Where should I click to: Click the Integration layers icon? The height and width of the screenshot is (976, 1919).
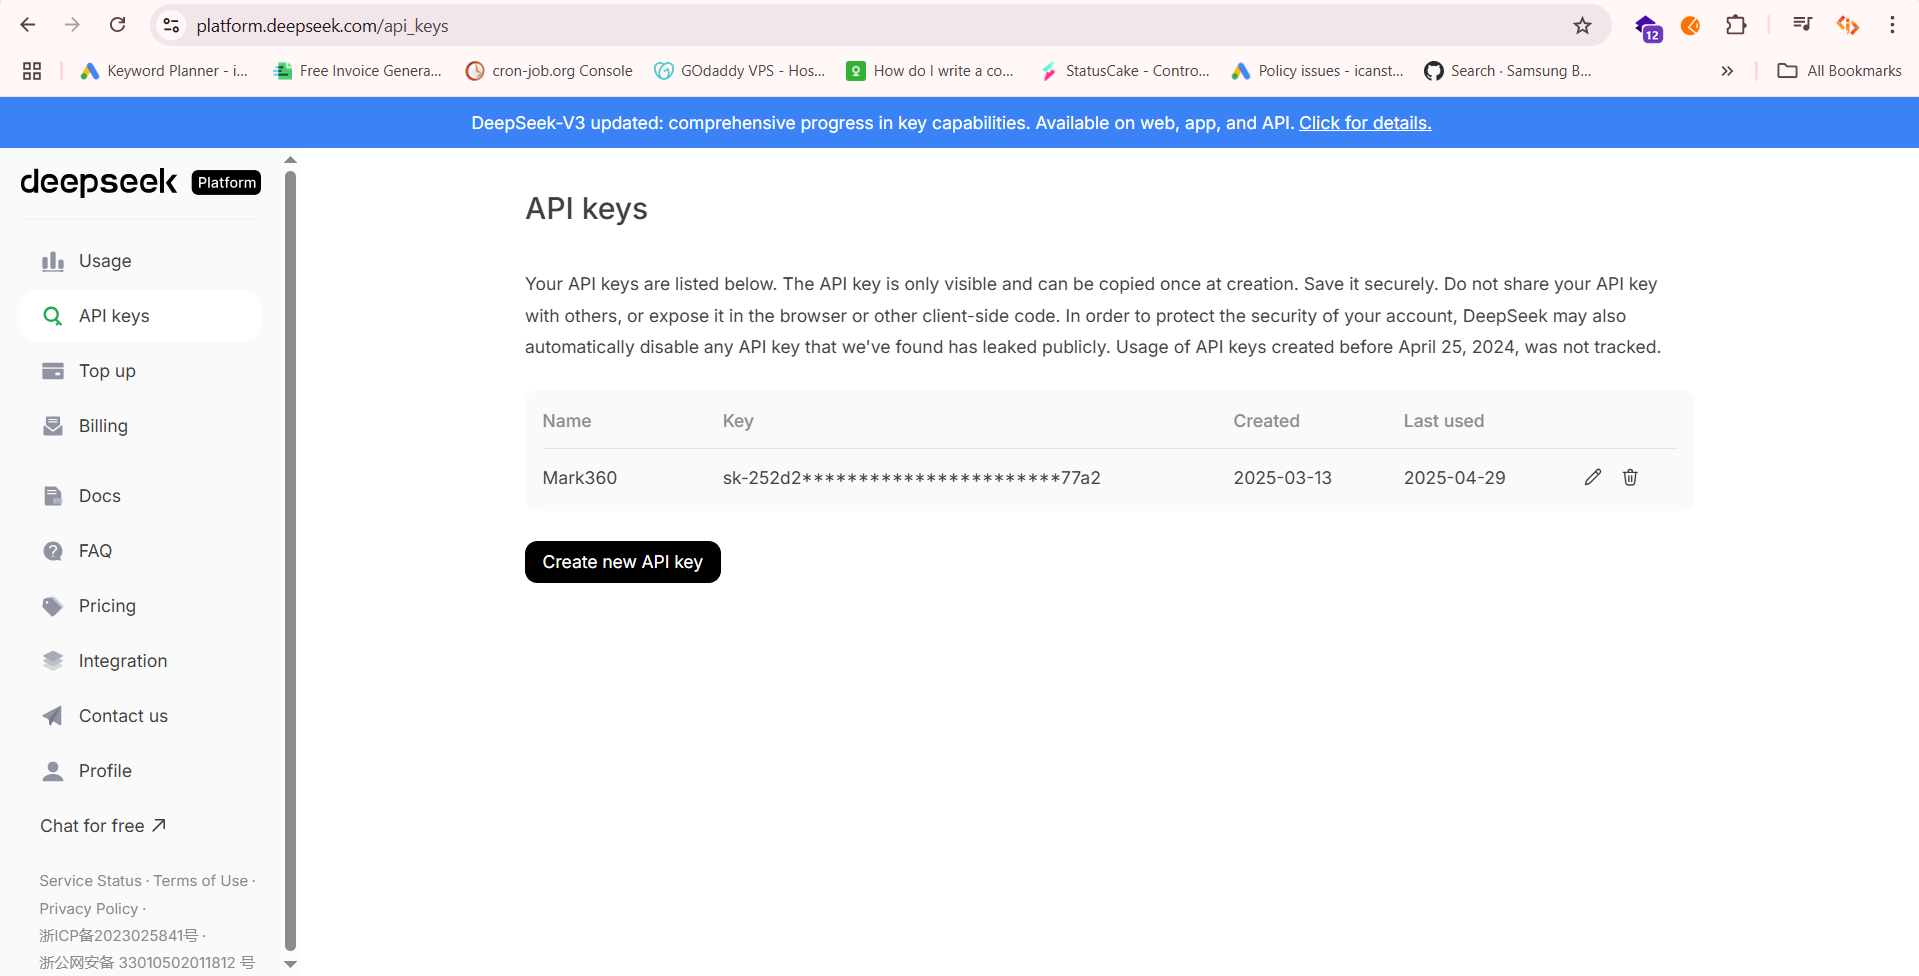(53, 661)
